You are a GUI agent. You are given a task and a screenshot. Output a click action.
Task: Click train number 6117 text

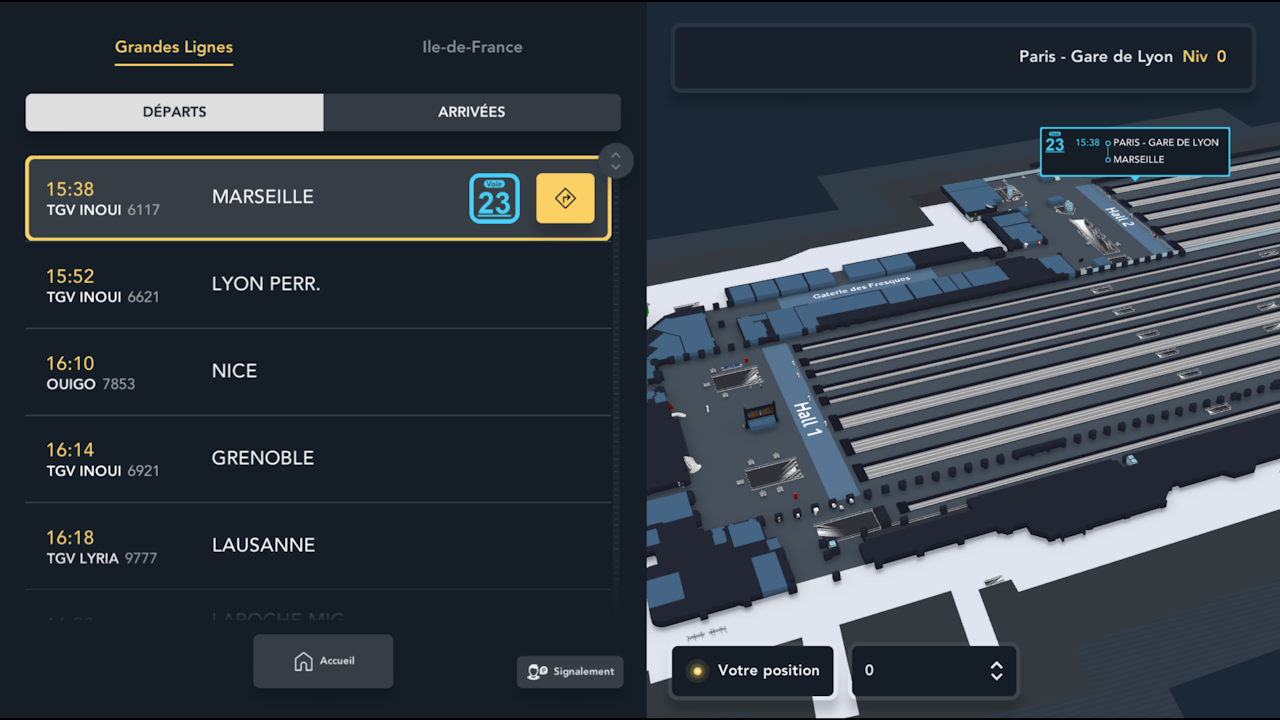[x=144, y=210]
